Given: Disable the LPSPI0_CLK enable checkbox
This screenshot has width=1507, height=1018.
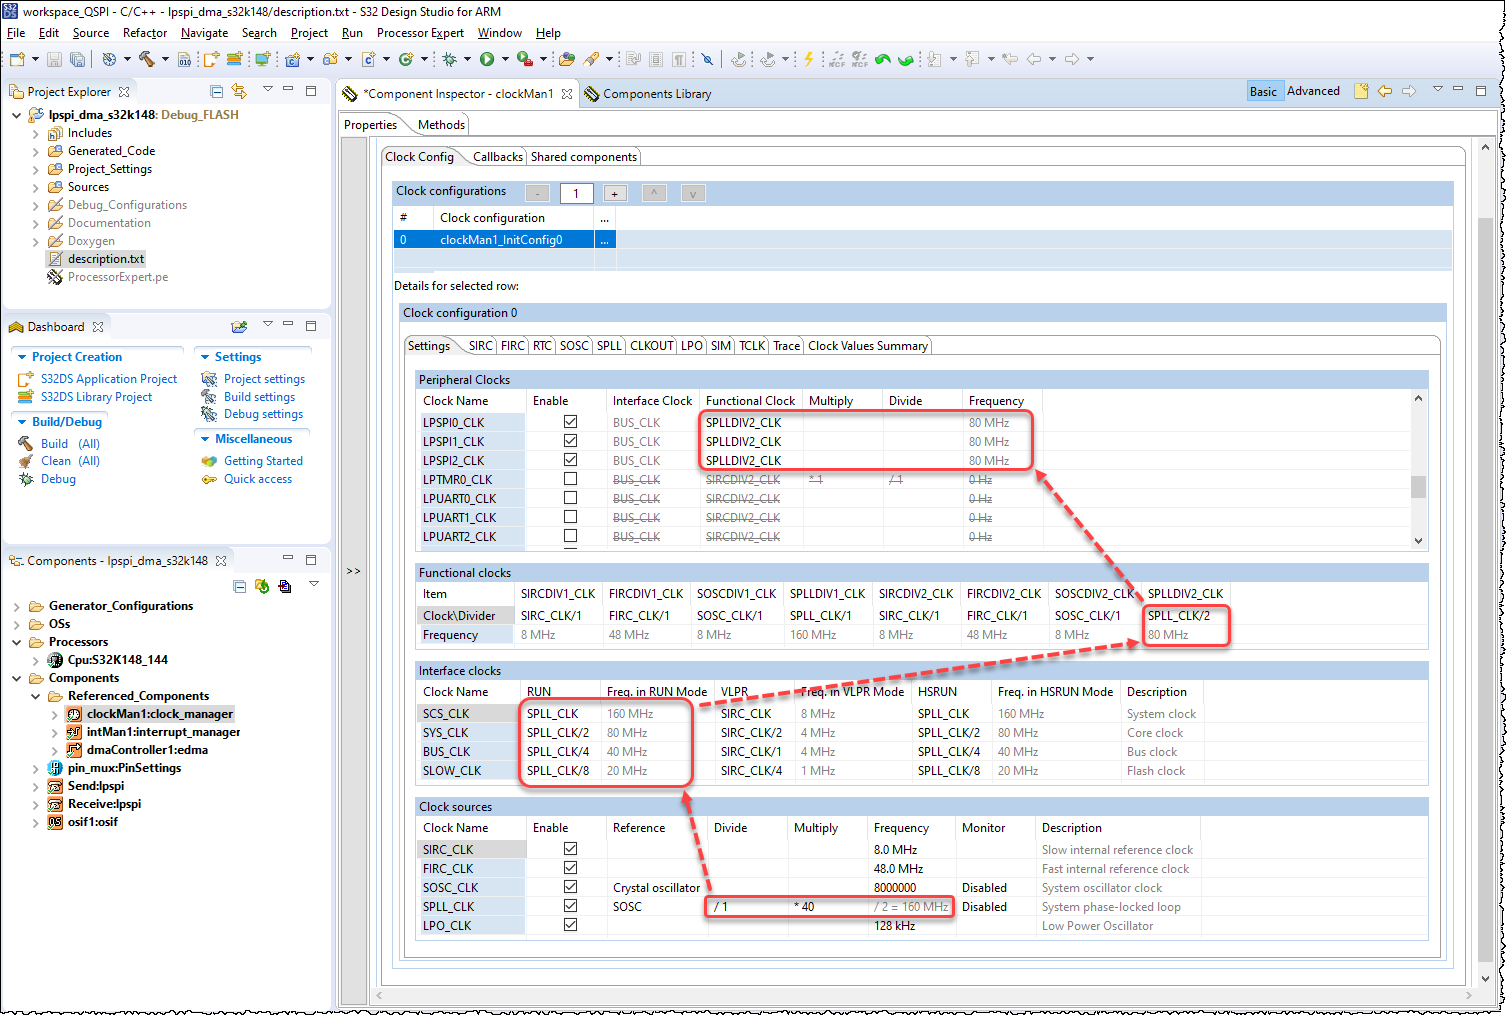Looking at the screenshot, I should tap(569, 422).
